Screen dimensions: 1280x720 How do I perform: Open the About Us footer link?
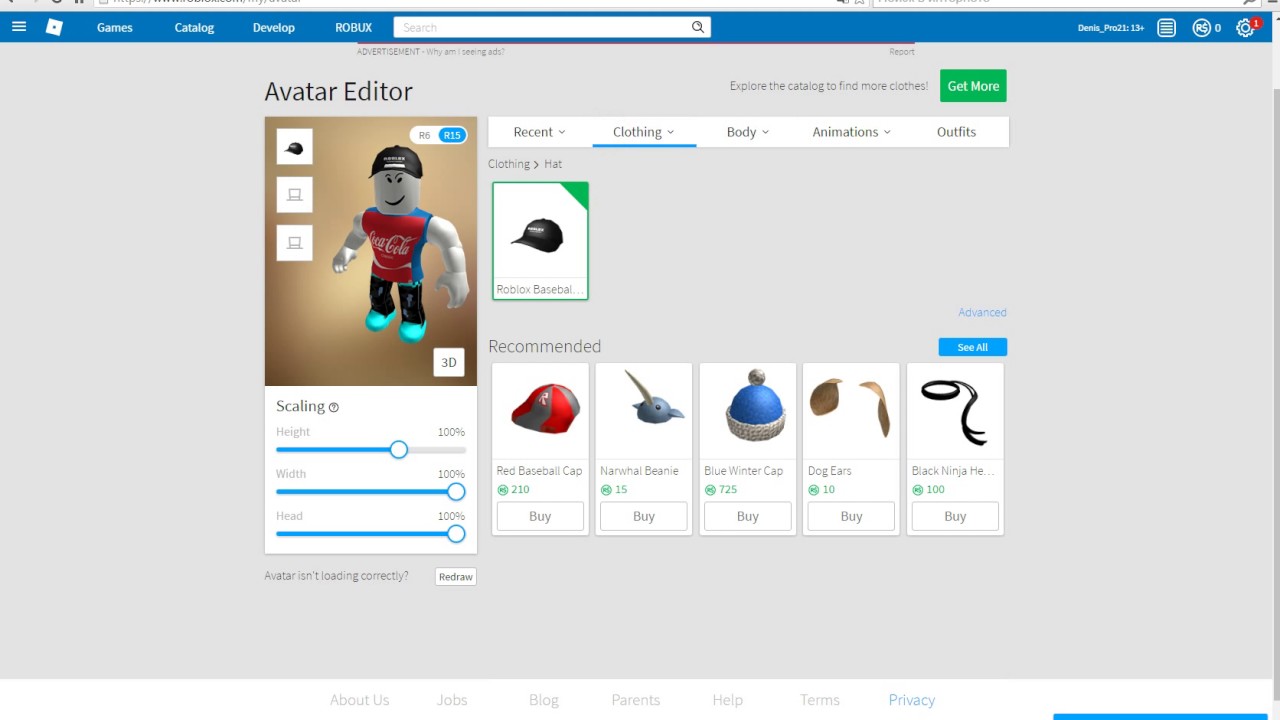pos(360,700)
